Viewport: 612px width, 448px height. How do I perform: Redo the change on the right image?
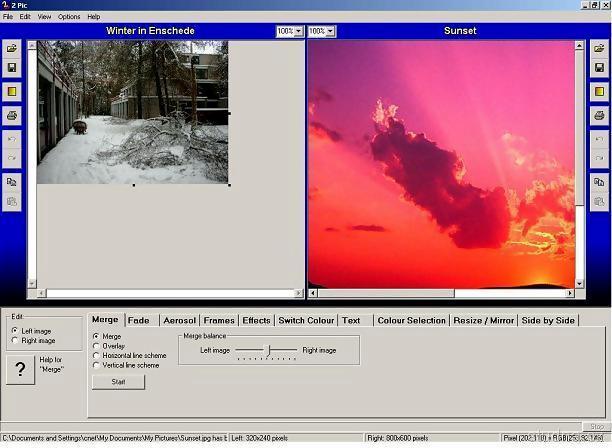click(x=599, y=158)
